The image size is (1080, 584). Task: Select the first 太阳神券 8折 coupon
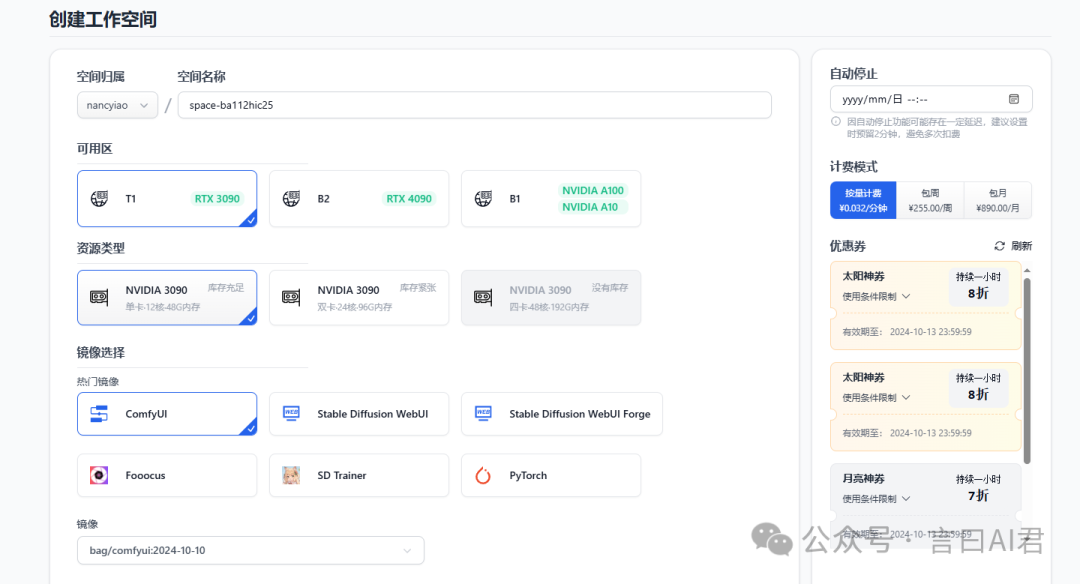(926, 305)
